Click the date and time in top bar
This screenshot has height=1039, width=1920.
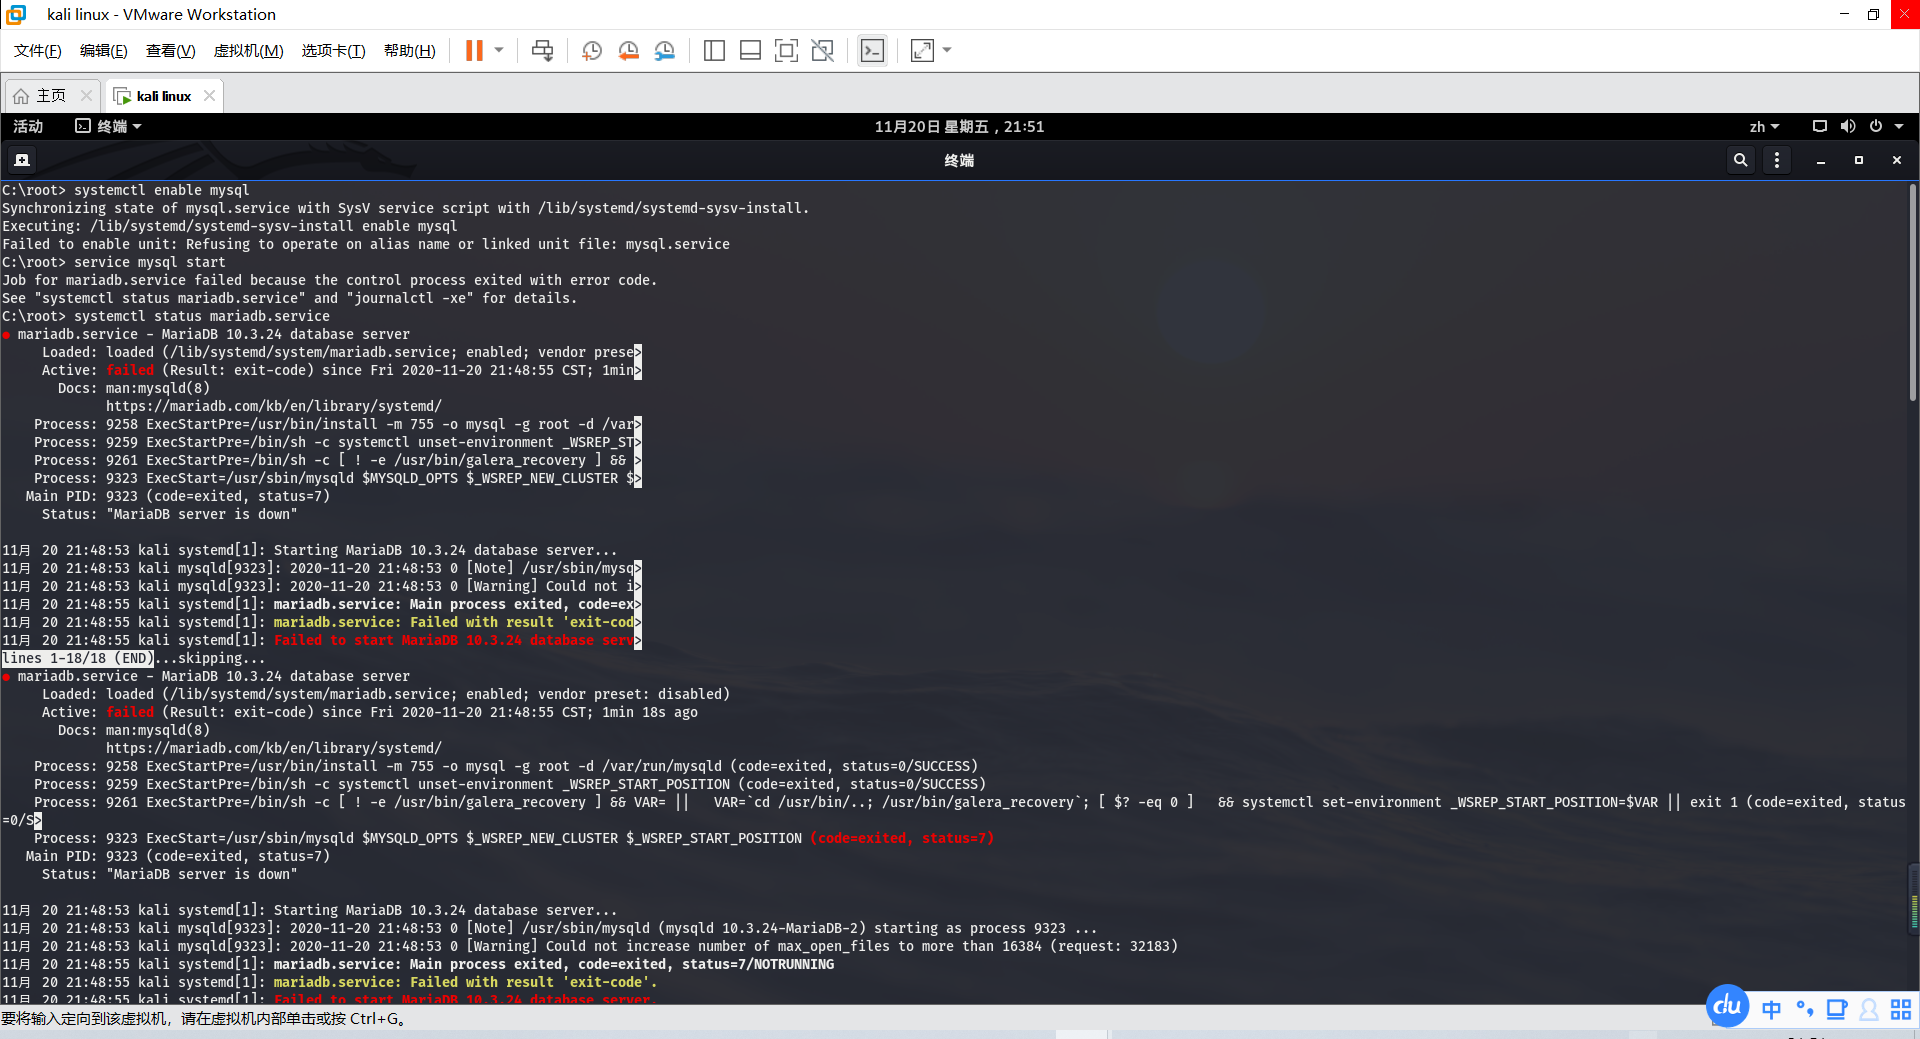[959, 126]
